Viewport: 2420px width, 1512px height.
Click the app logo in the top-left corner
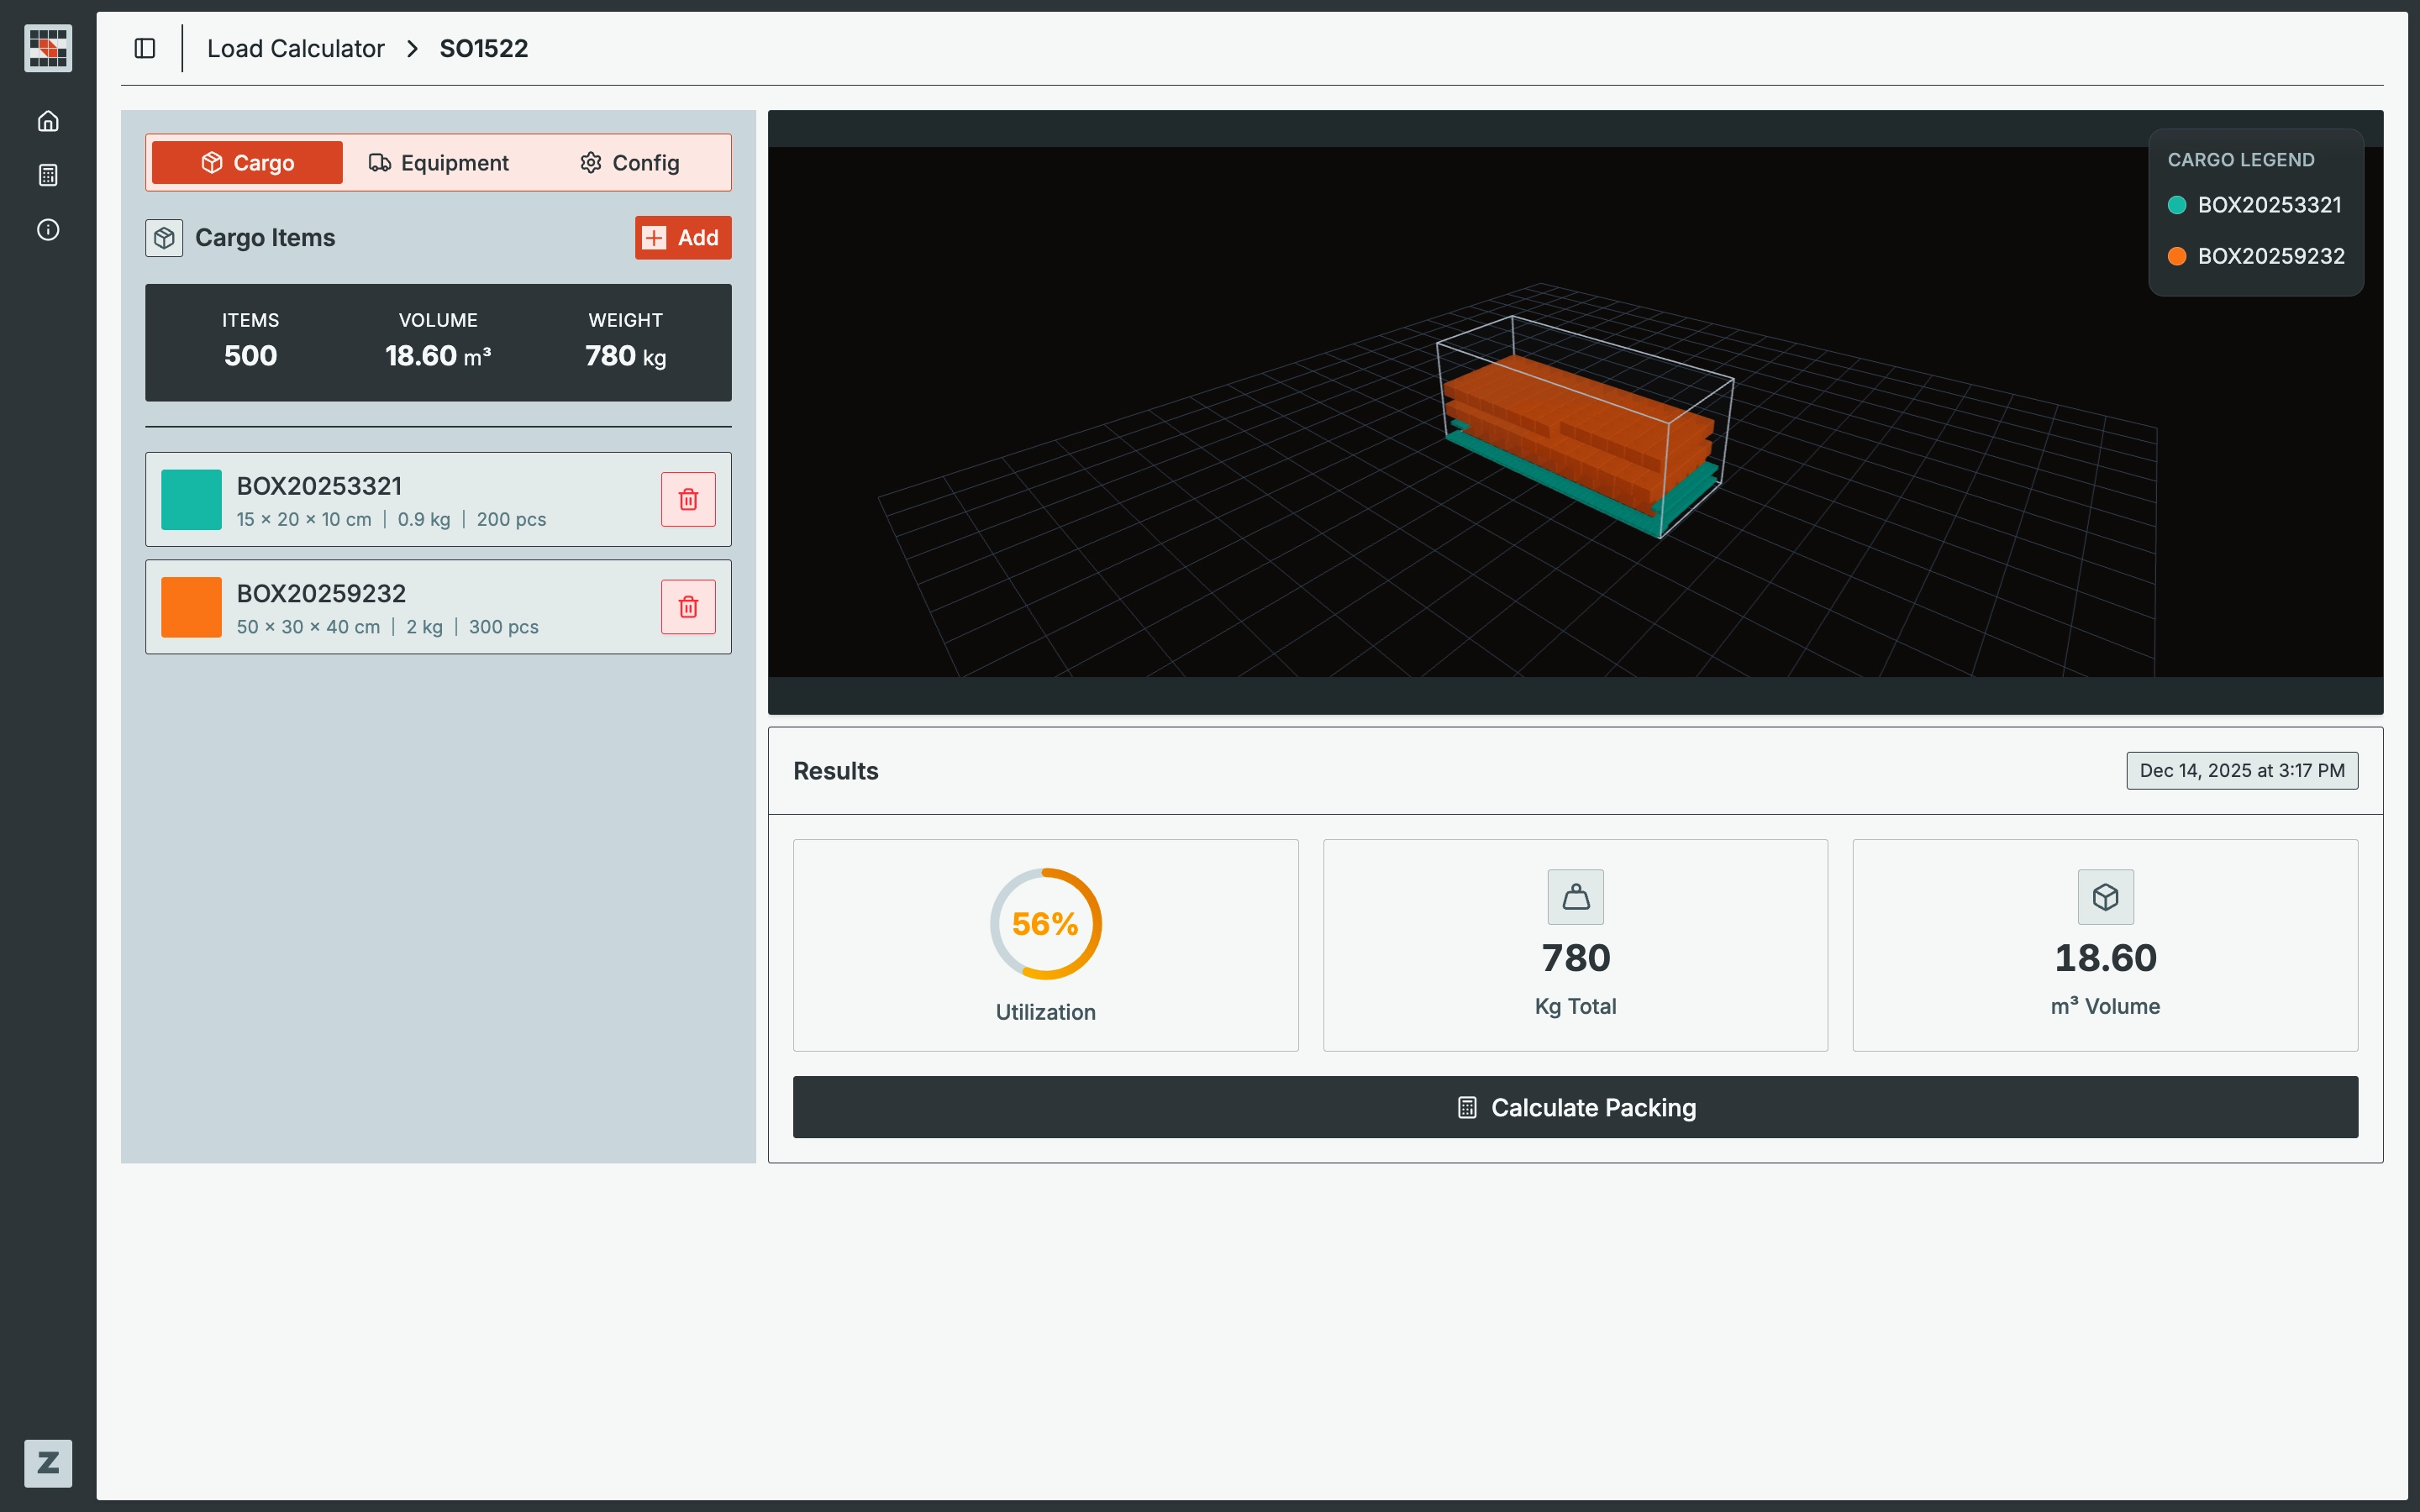click(46, 48)
